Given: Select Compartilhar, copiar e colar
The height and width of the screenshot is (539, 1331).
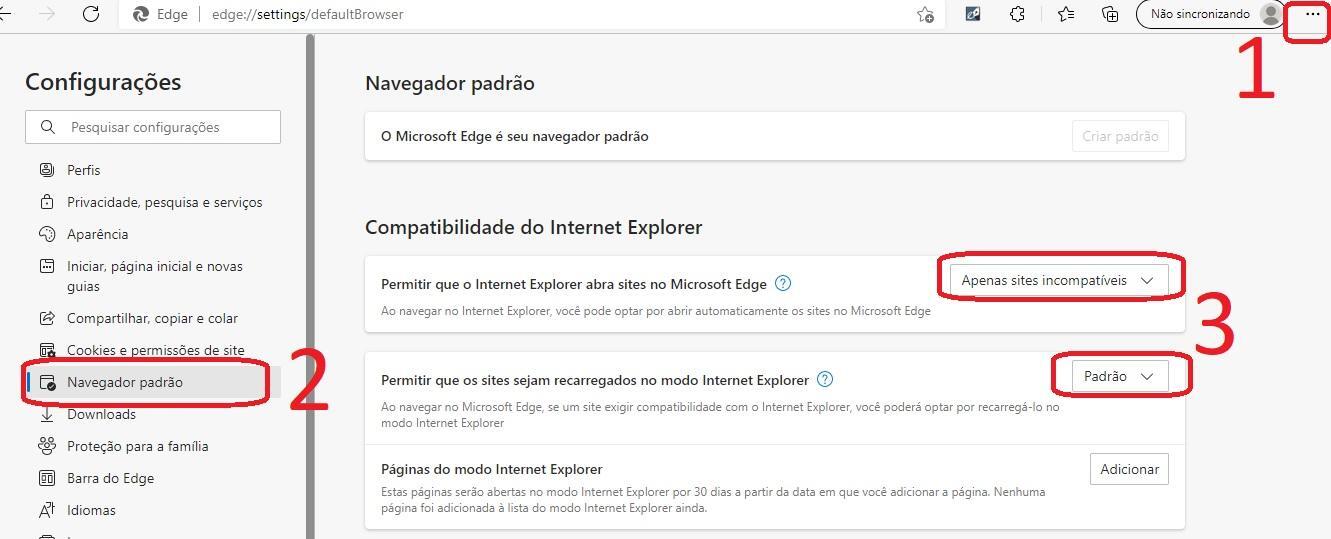Looking at the screenshot, I should pyautogui.click(x=152, y=318).
